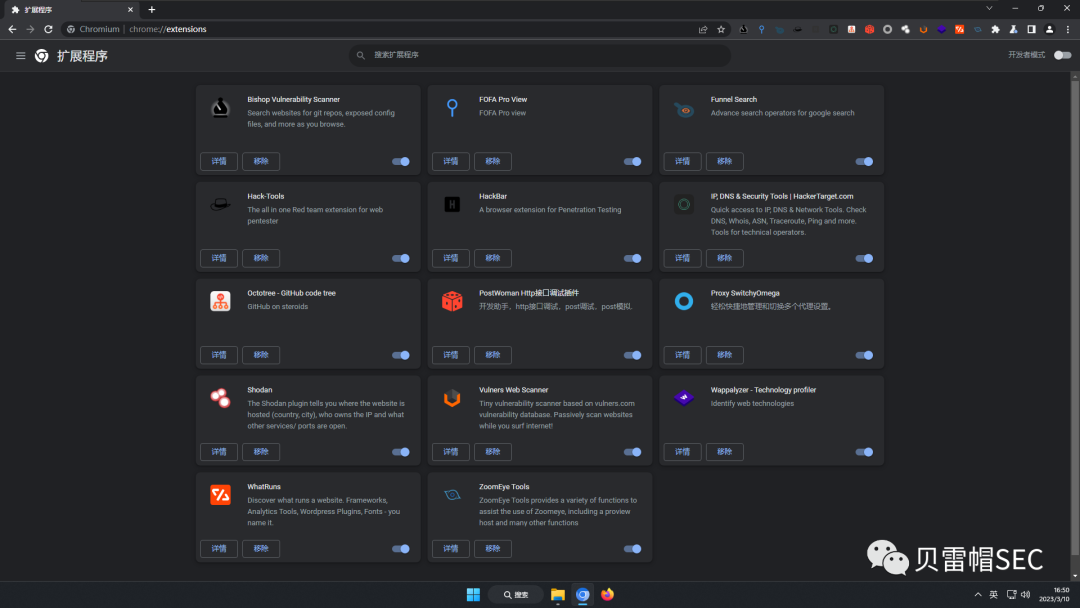
Task: Click the Chrome logo beside 扩展程序 title
Action: click(x=42, y=56)
